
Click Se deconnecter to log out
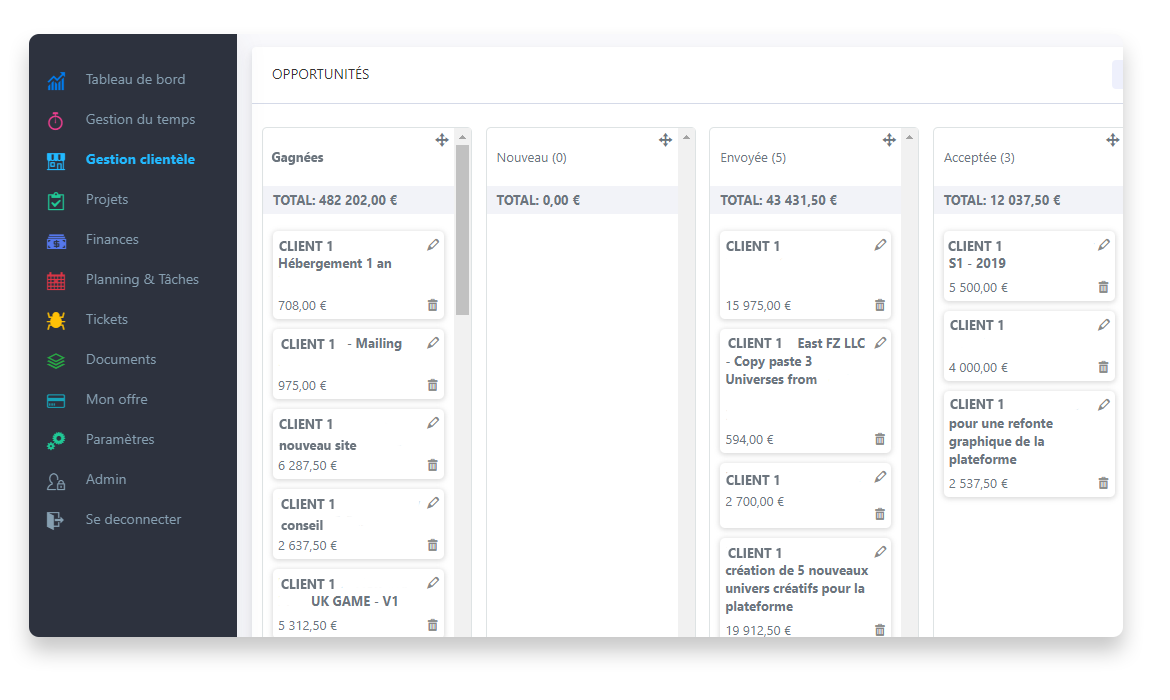point(134,519)
